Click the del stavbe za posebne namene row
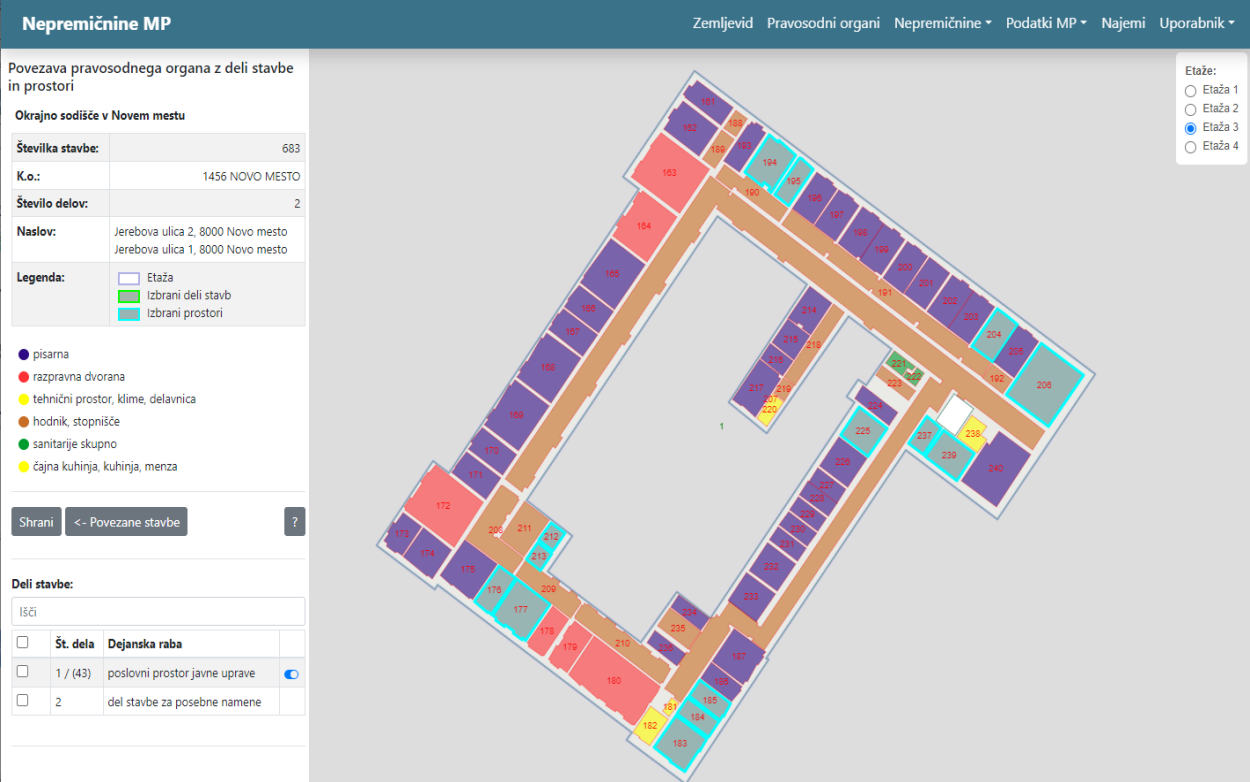Viewport: 1250px width, 782px height. tap(158, 702)
